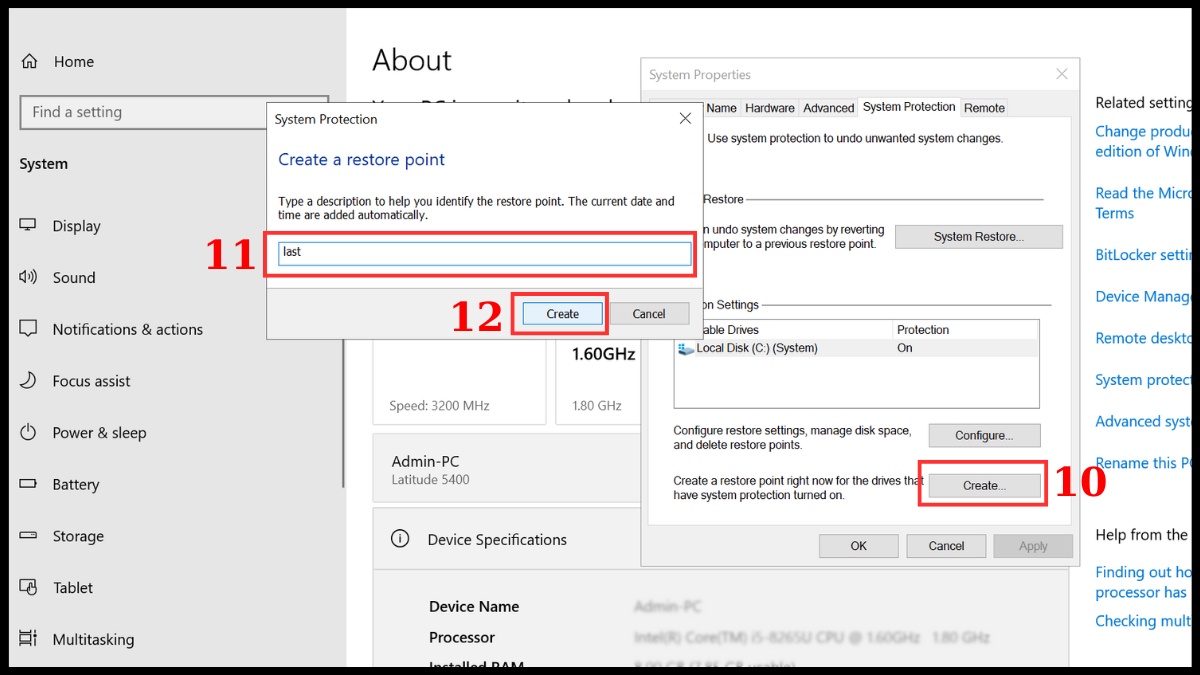Focus the restore point description field
1200x675 pixels.
485,252
